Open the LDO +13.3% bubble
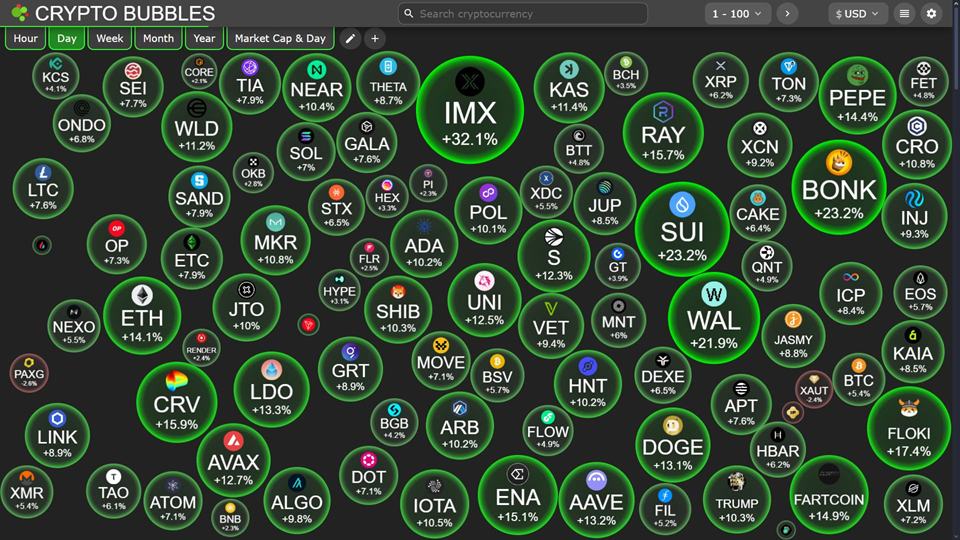This screenshot has height=540, width=960. click(271, 389)
